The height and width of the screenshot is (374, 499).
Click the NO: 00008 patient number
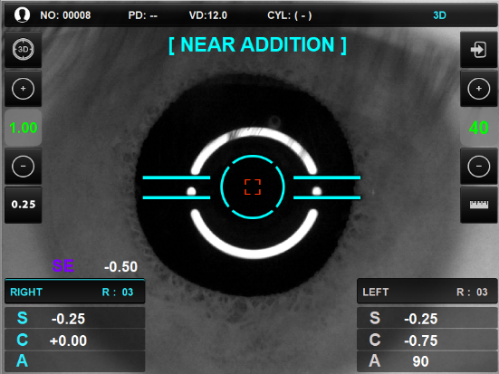pyautogui.click(x=65, y=15)
